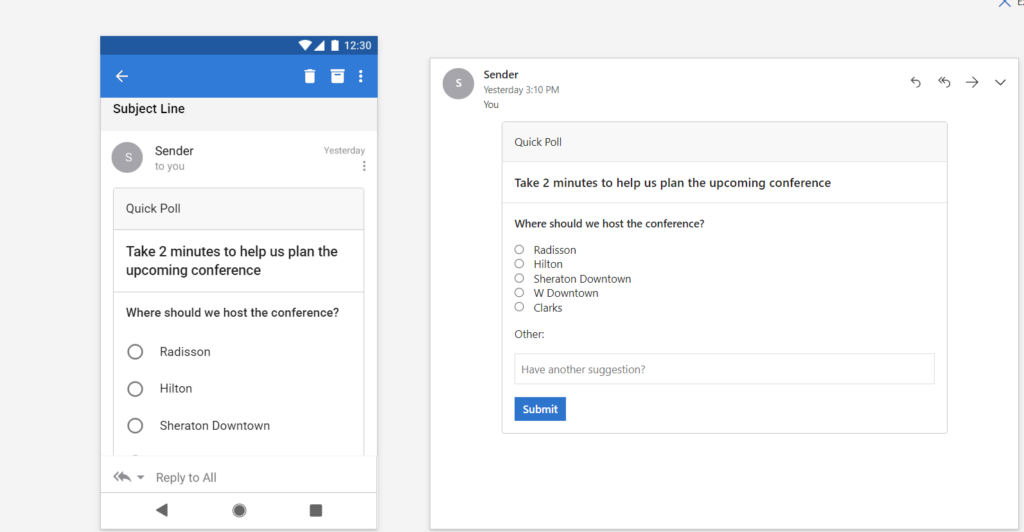Click Sender name in desktop message
Image resolution: width=1024 pixels, height=532 pixels.
[501, 74]
